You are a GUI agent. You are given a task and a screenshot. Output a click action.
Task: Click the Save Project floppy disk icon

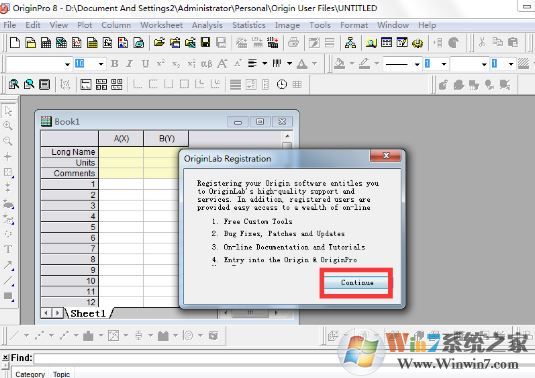click(x=205, y=43)
